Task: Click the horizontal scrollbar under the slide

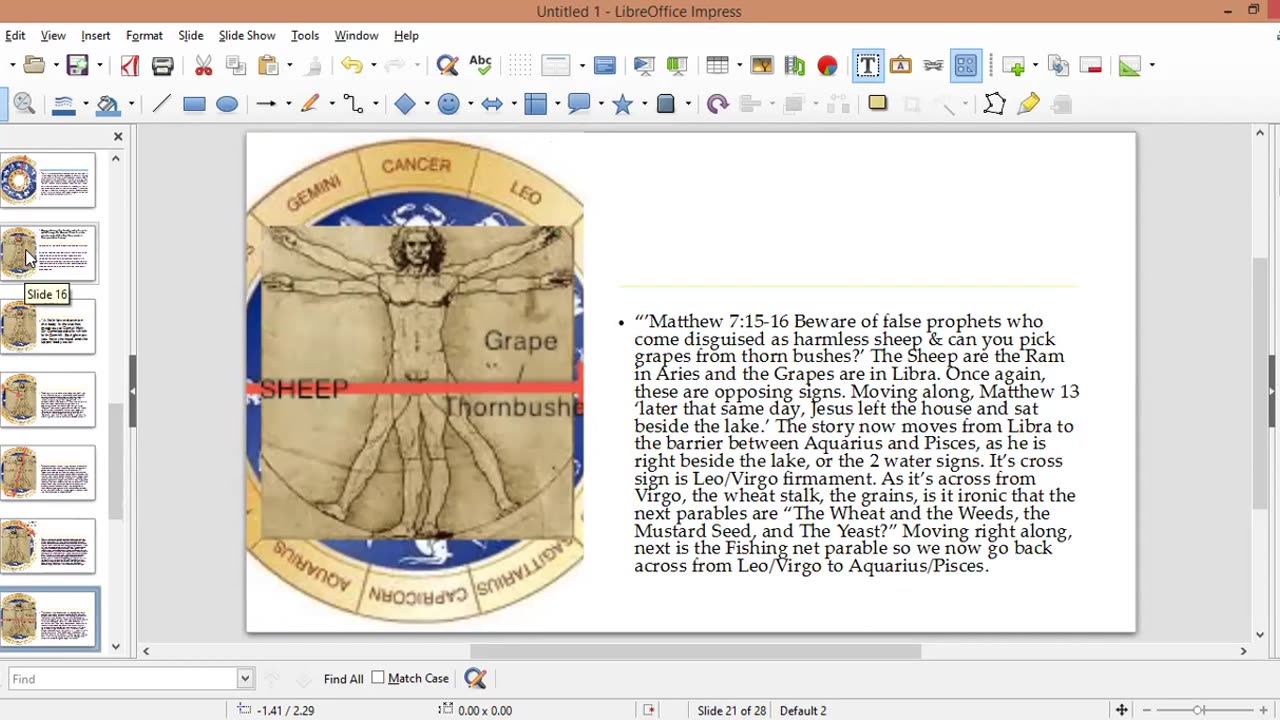Action: tap(695, 651)
